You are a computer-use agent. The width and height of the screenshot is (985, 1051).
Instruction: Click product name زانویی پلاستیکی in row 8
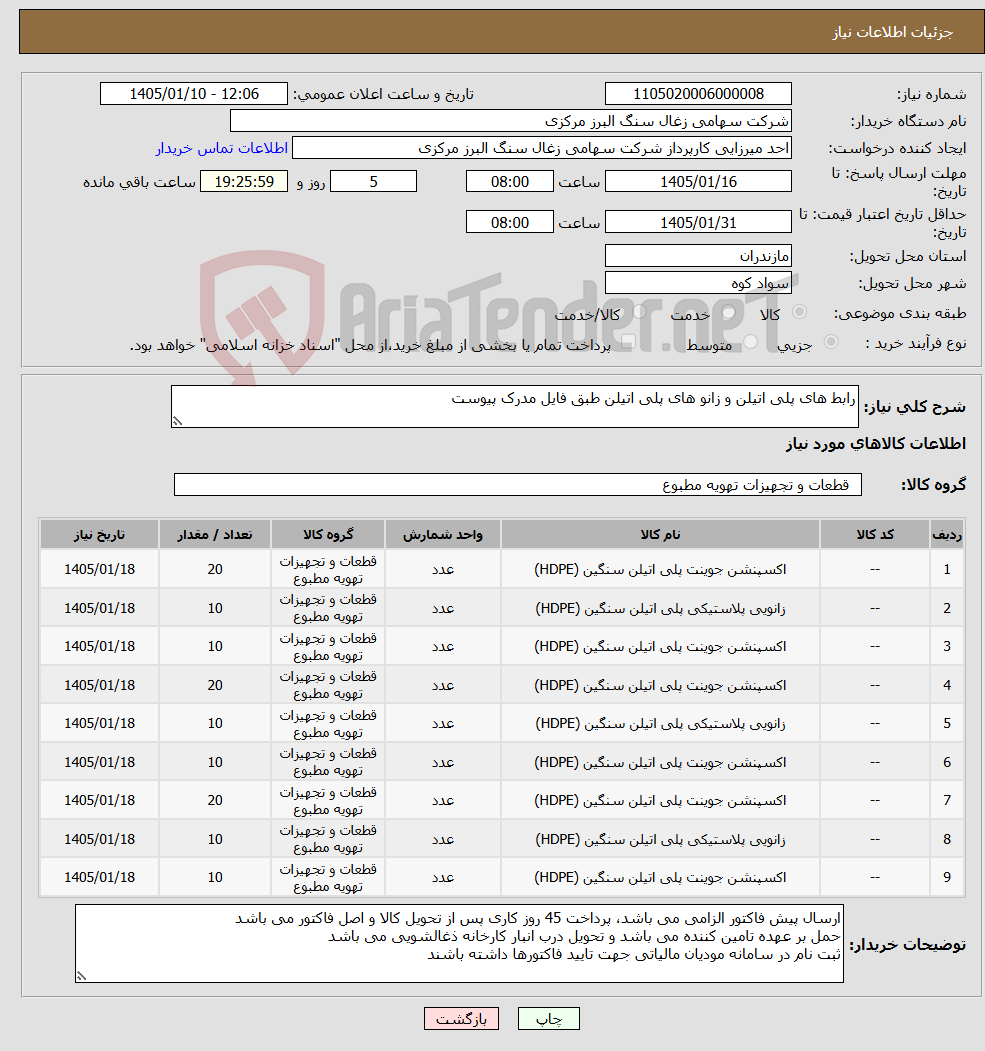(x=660, y=839)
